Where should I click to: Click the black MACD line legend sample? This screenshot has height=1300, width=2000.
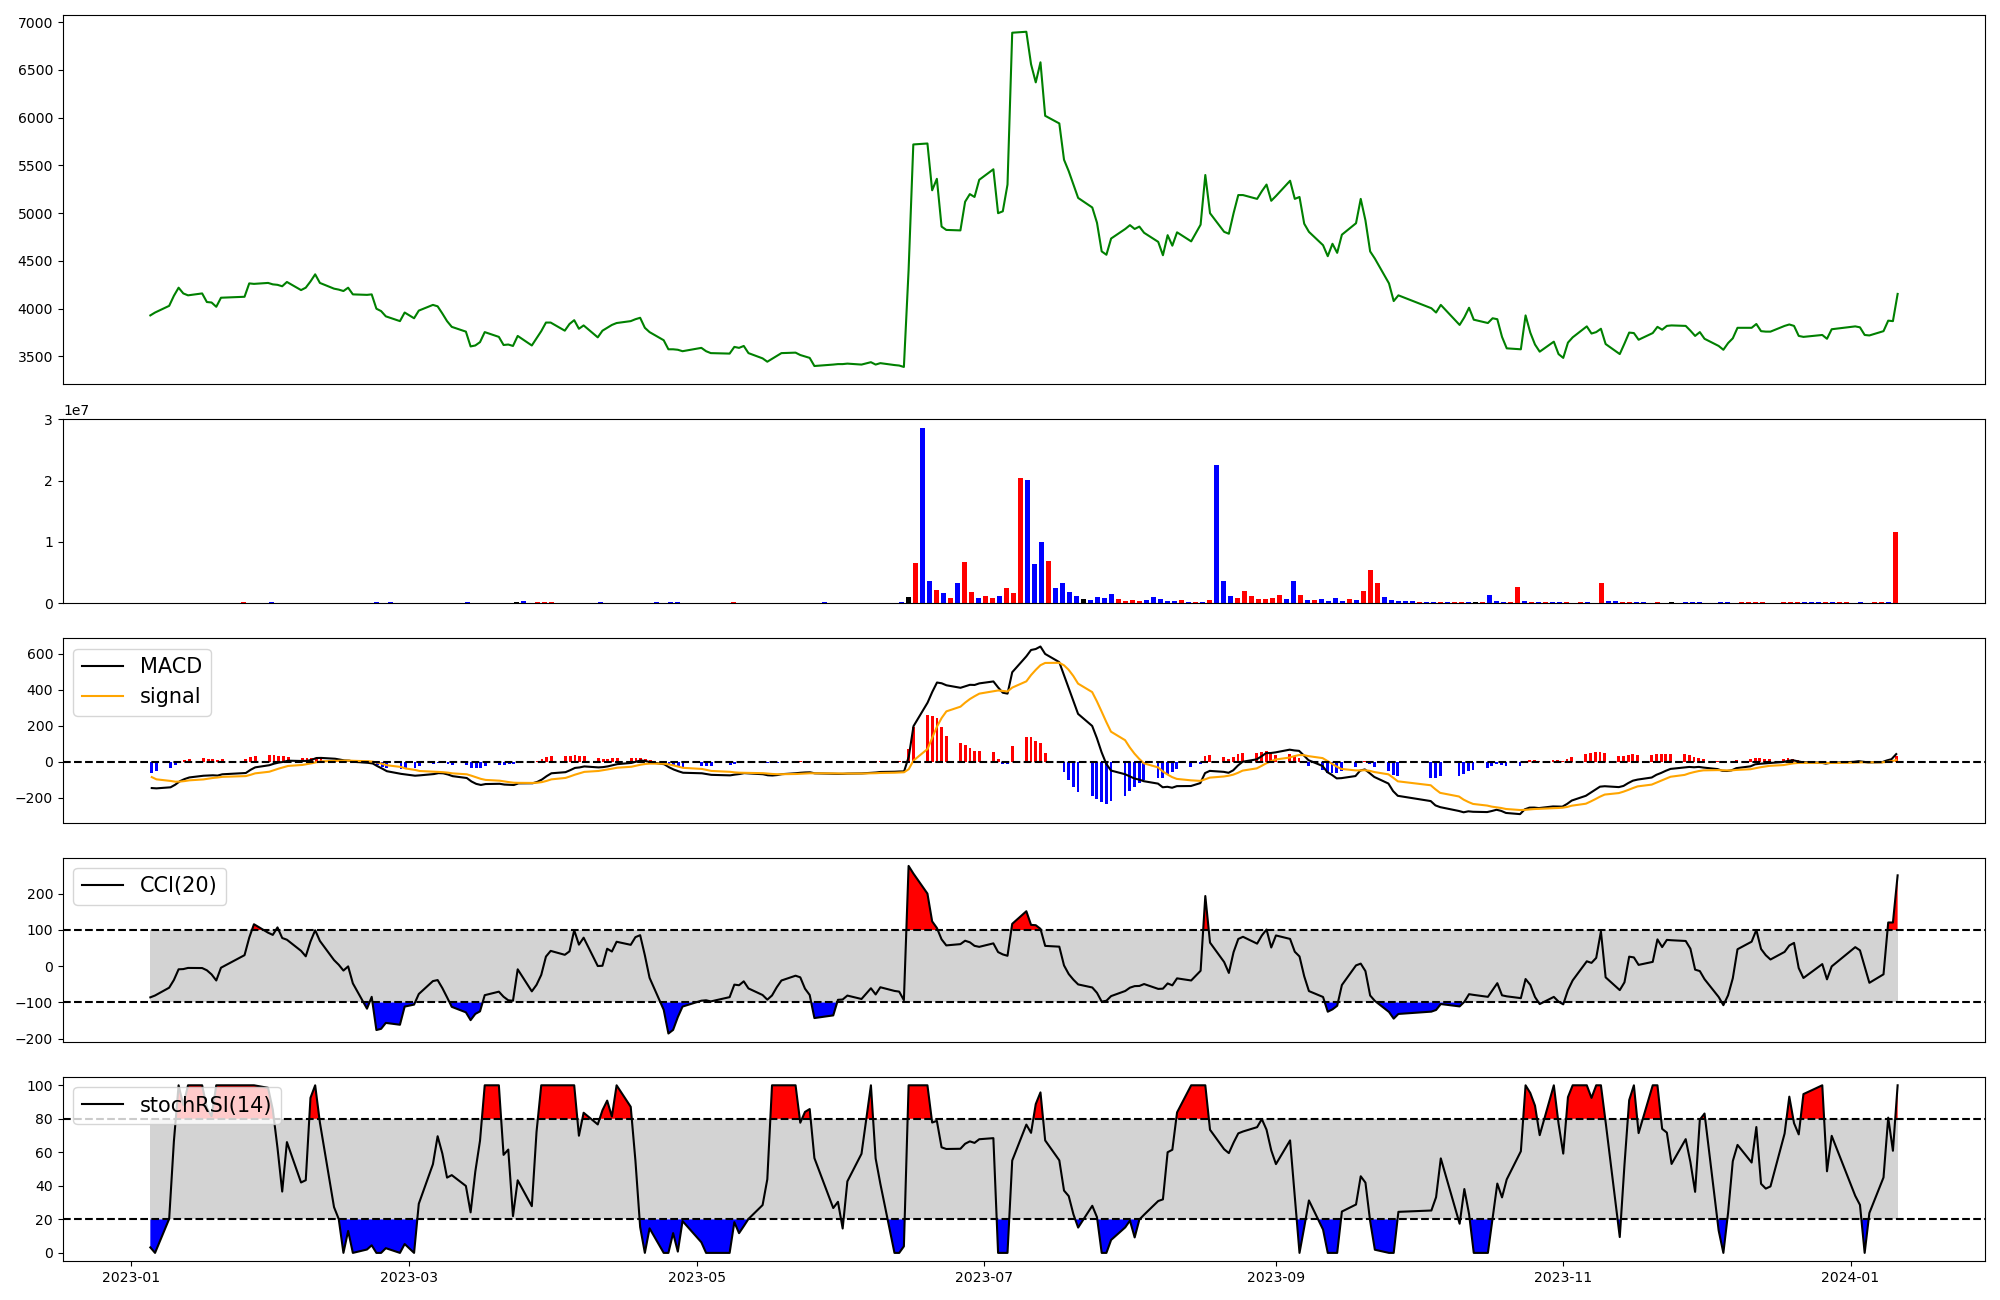point(102,666)
